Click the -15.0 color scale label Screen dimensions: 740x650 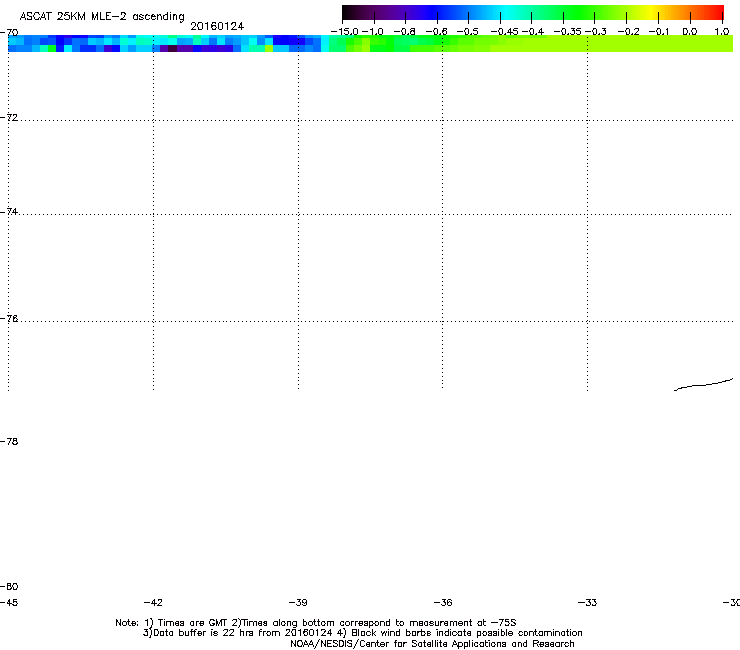tap(345, 32)
